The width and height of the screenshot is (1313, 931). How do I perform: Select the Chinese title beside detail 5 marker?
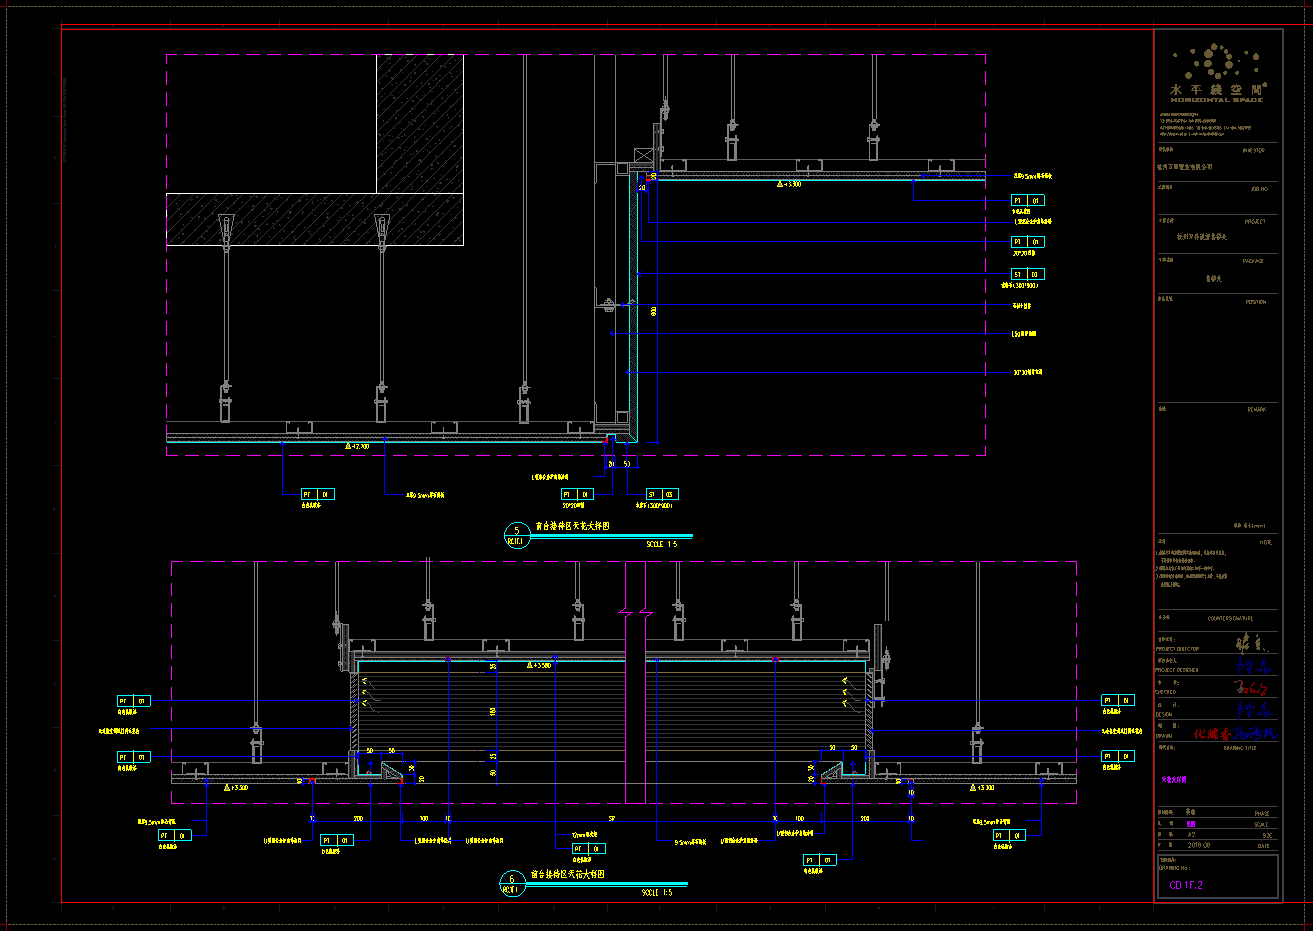click(572, 525)
